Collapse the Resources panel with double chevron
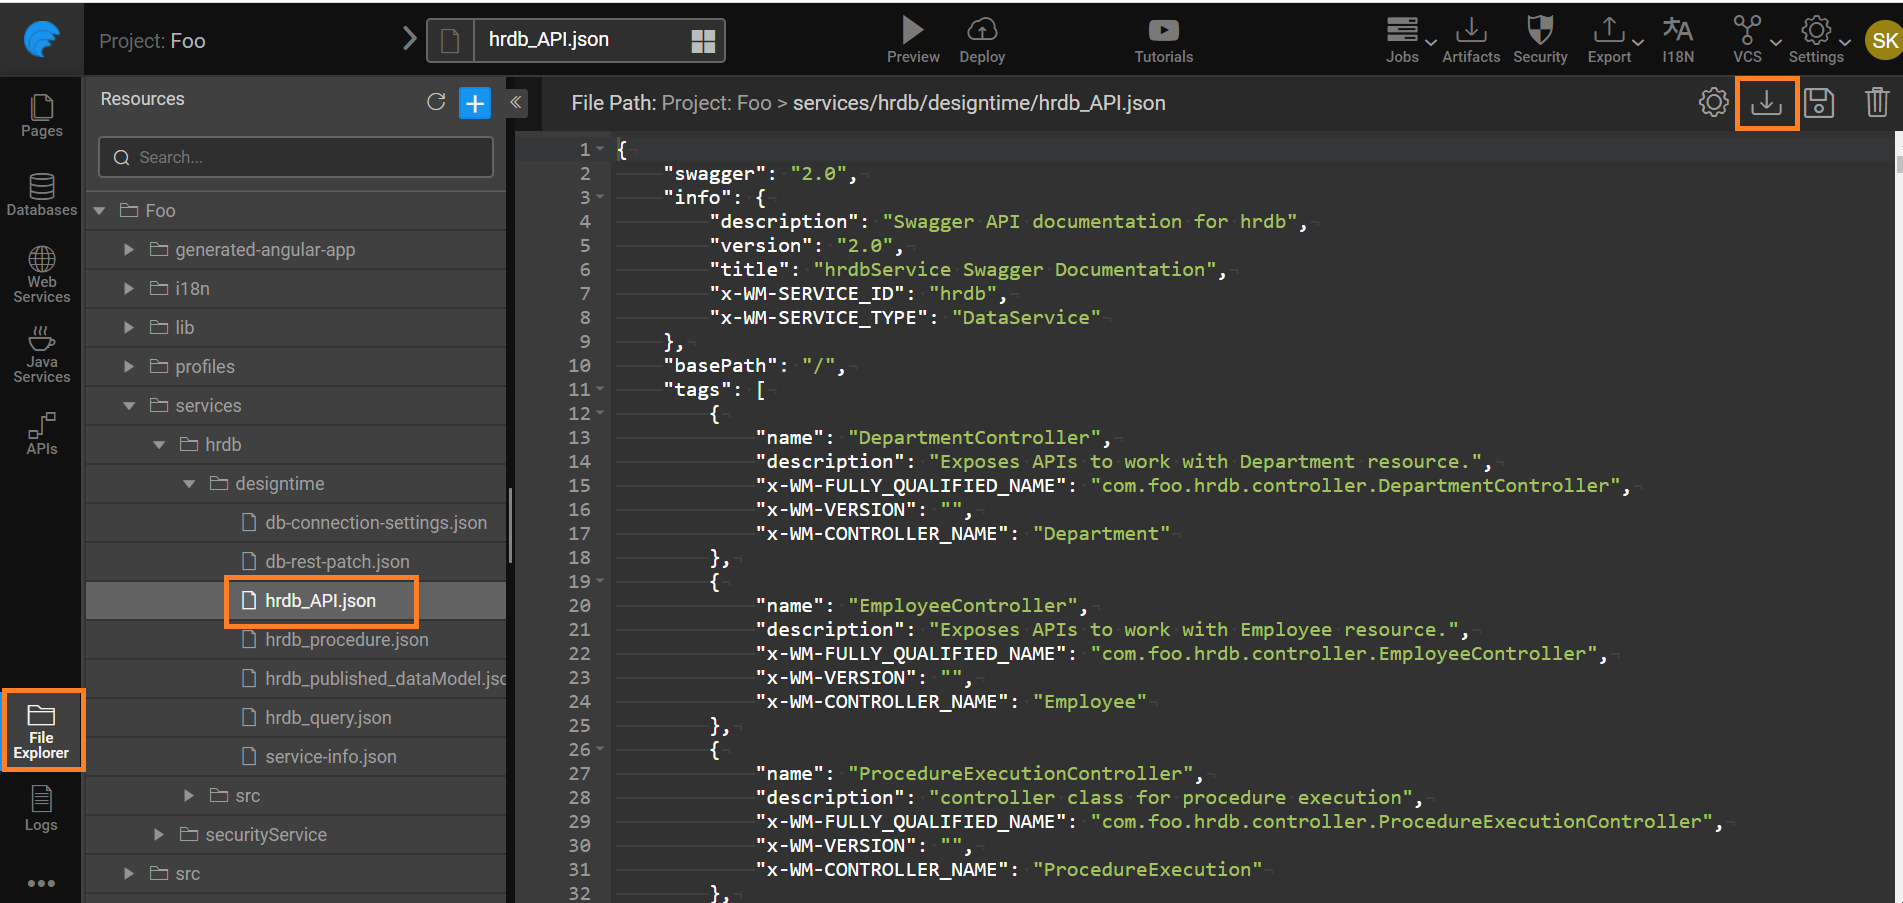Viewport: 1903px width, 903px height. (516, 102)
